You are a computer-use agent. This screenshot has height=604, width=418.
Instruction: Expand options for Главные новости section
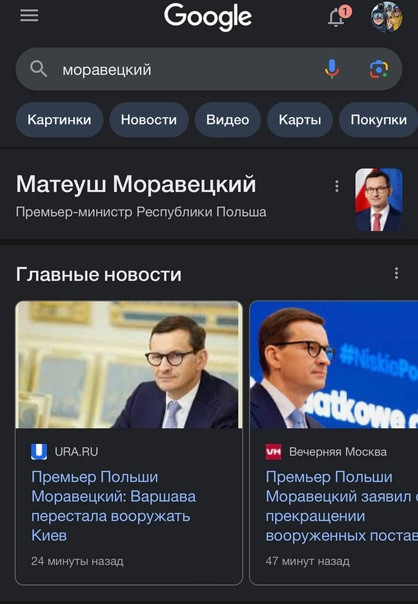pos(396,273)
